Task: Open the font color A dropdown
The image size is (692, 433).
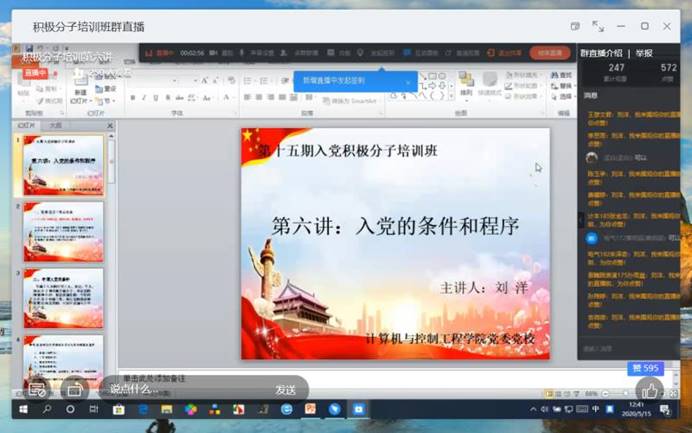Action: (228, 98)
